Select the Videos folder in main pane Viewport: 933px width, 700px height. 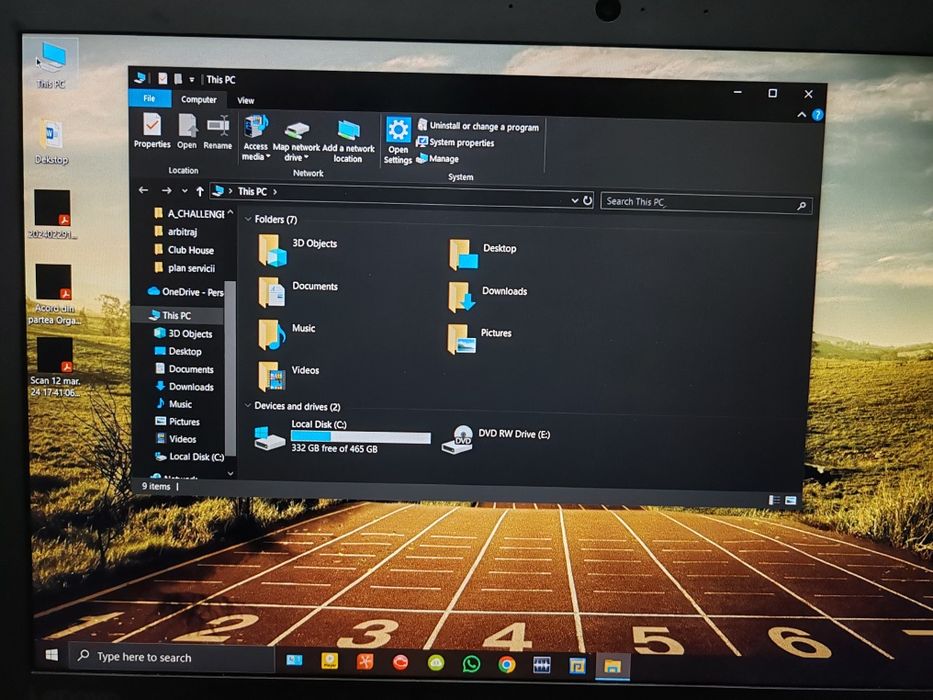(289, 376)
